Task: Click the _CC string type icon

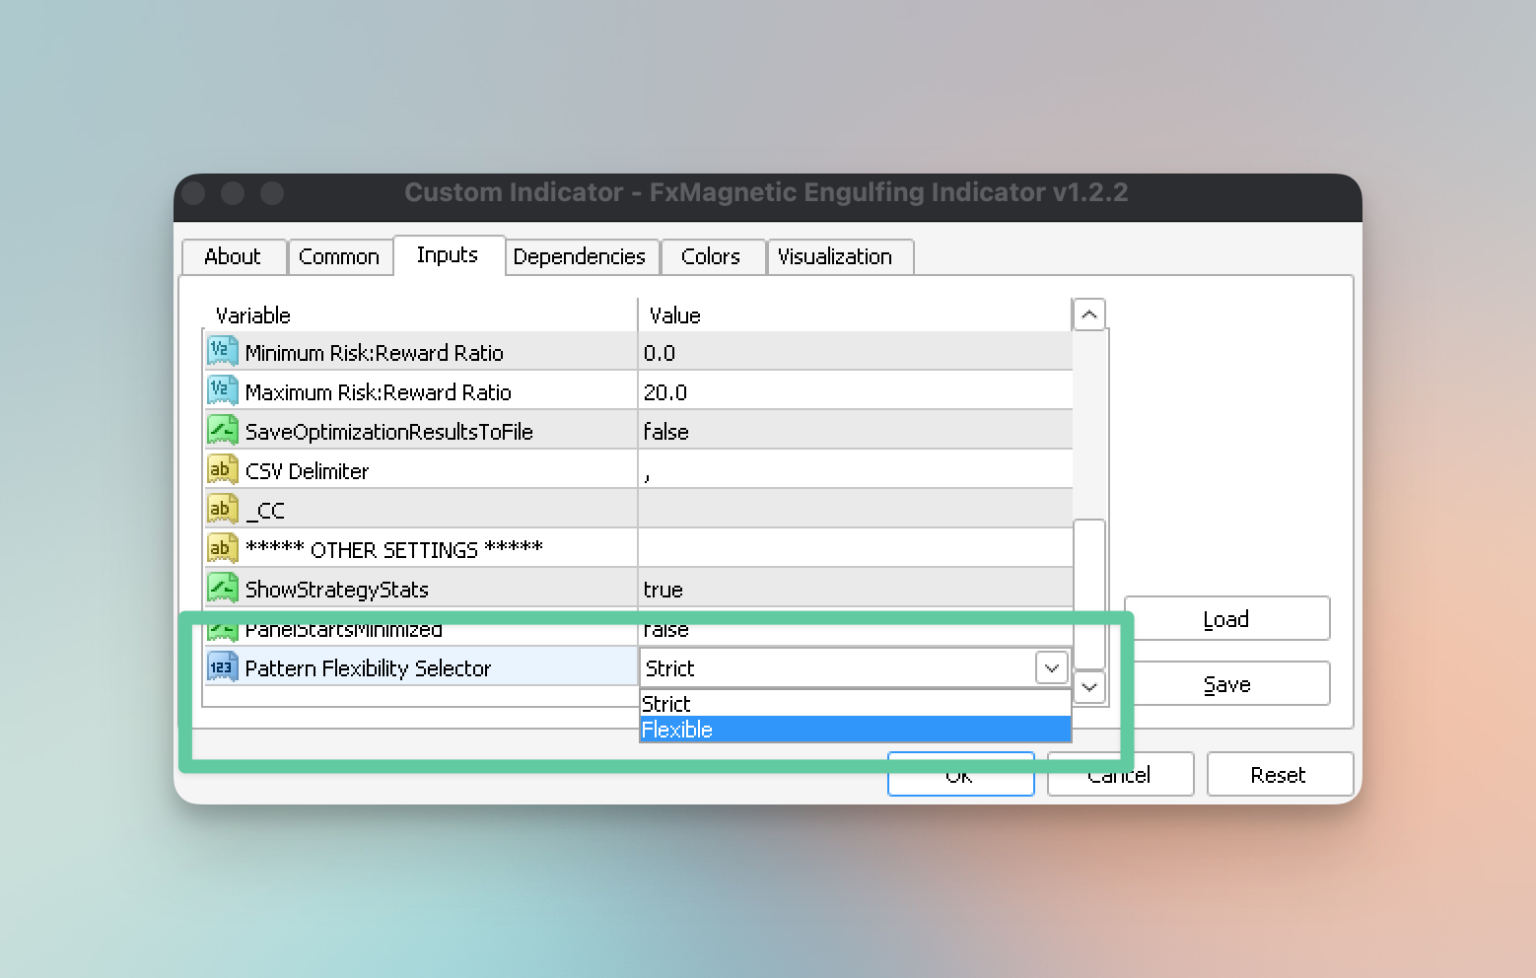Action: [222, 509]
